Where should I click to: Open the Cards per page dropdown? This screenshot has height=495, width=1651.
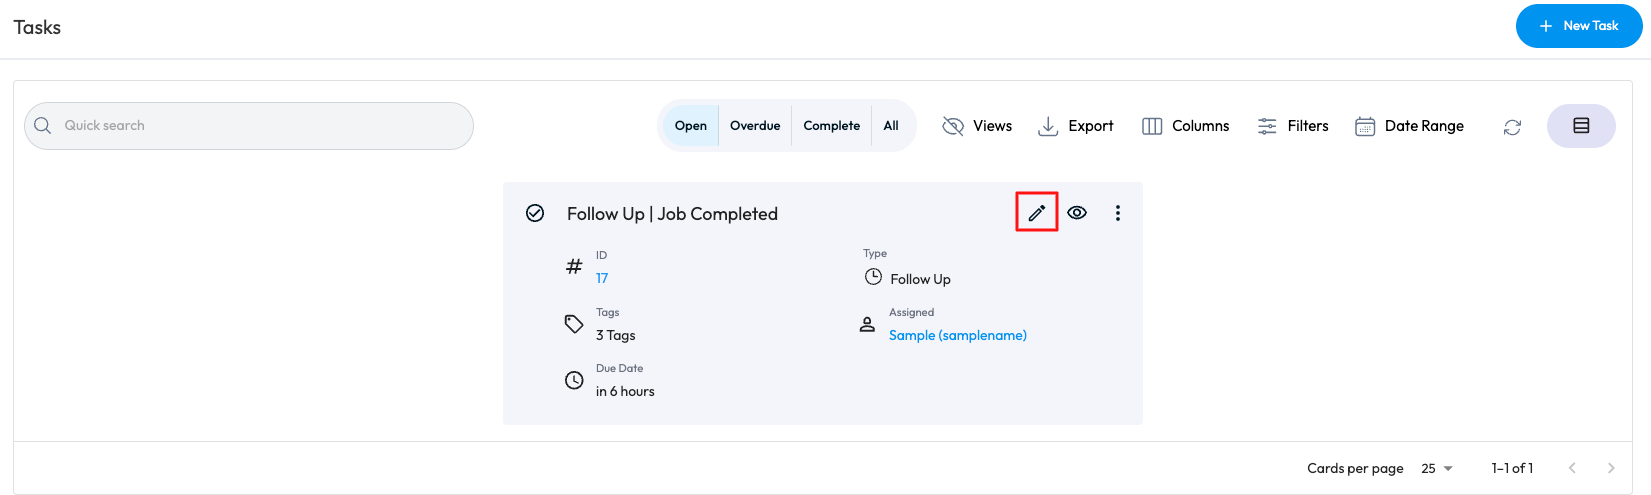point(1437,468)
